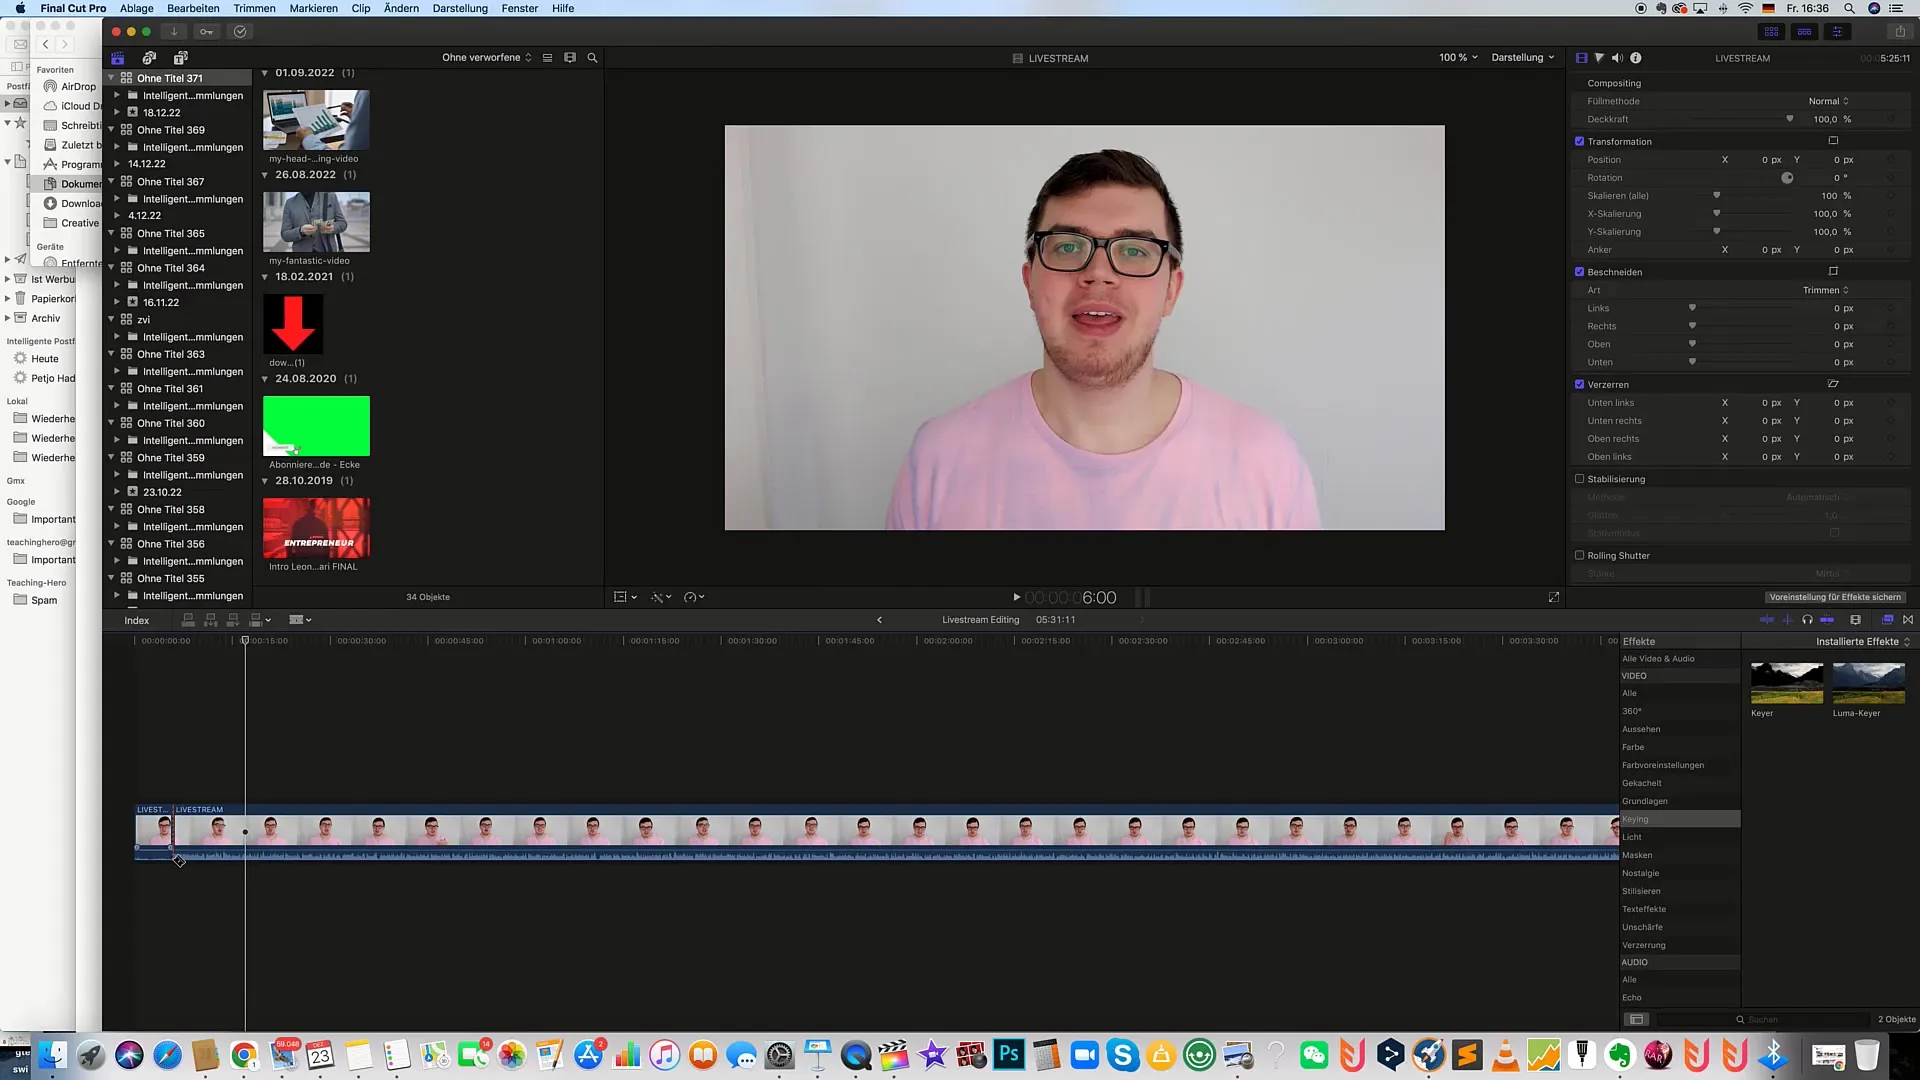The image size is (1920, 1080).
Task: Toggle the Stabilisierung checkbox in inspector
Action: 1580,477
